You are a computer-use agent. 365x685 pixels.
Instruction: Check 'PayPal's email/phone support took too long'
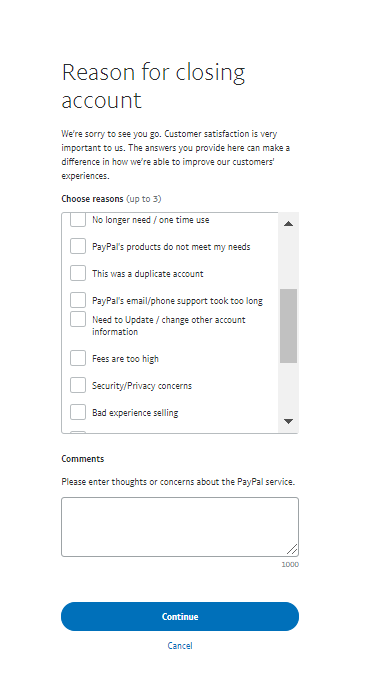[x=78, y=301]
